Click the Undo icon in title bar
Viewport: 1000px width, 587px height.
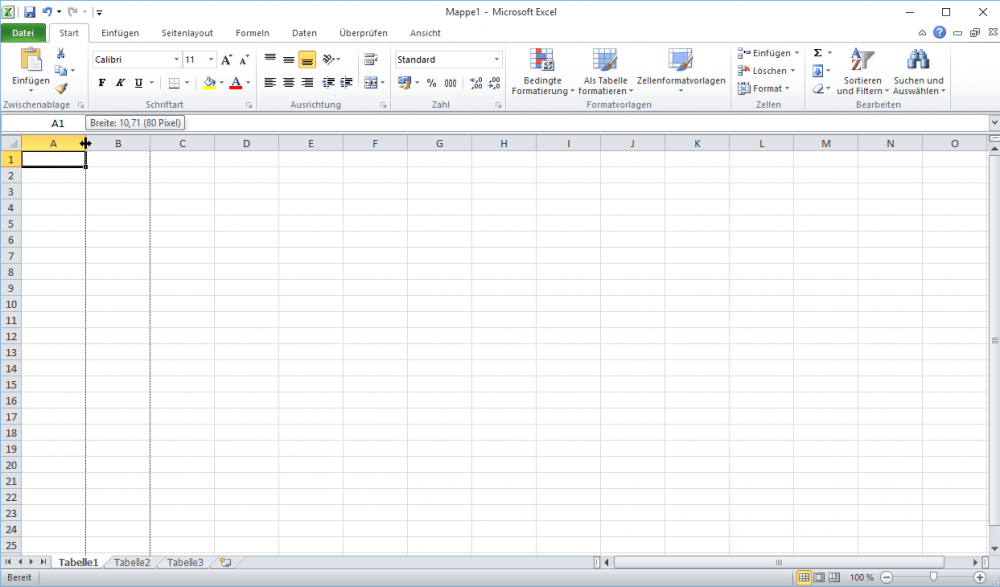[x=47, y=11]
